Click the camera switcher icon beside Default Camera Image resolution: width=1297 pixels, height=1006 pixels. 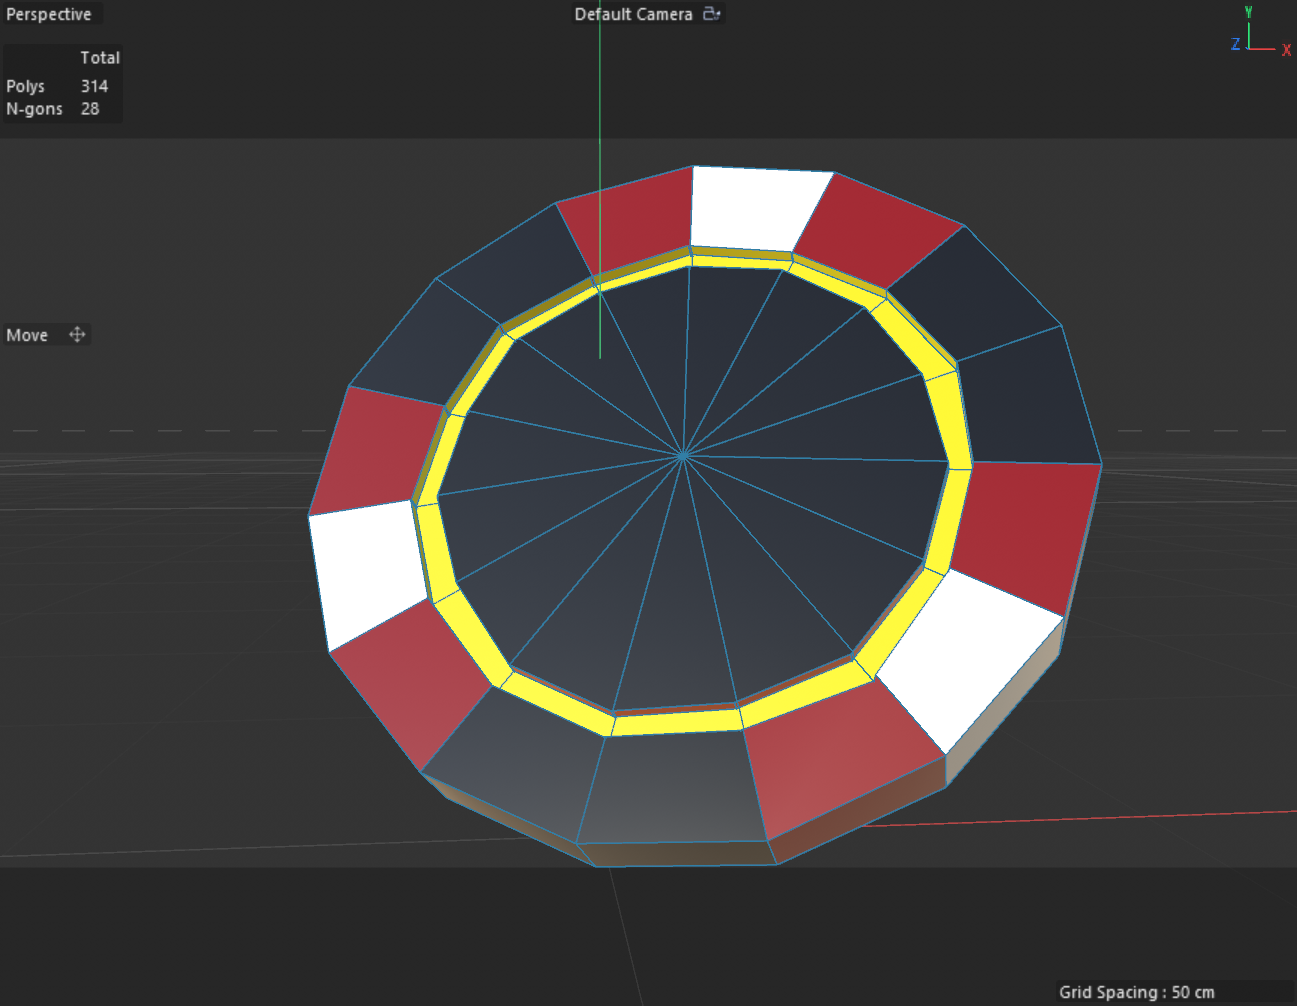click(711, 14)
